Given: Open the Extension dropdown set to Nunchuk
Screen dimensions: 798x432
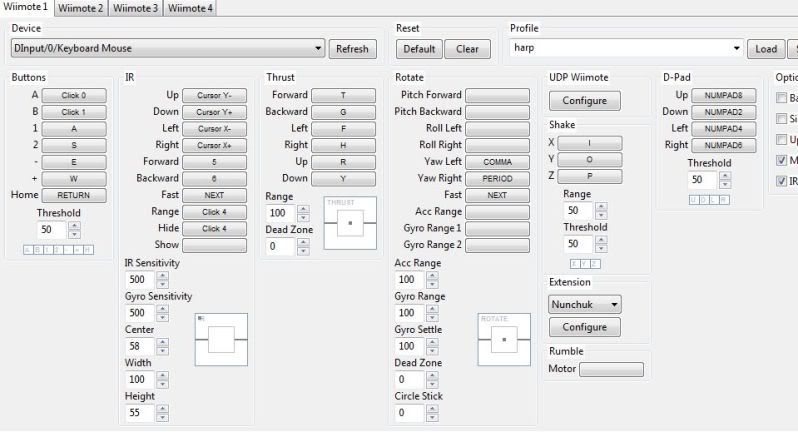Looking at the screenshot, I should [x=585, y=304].
